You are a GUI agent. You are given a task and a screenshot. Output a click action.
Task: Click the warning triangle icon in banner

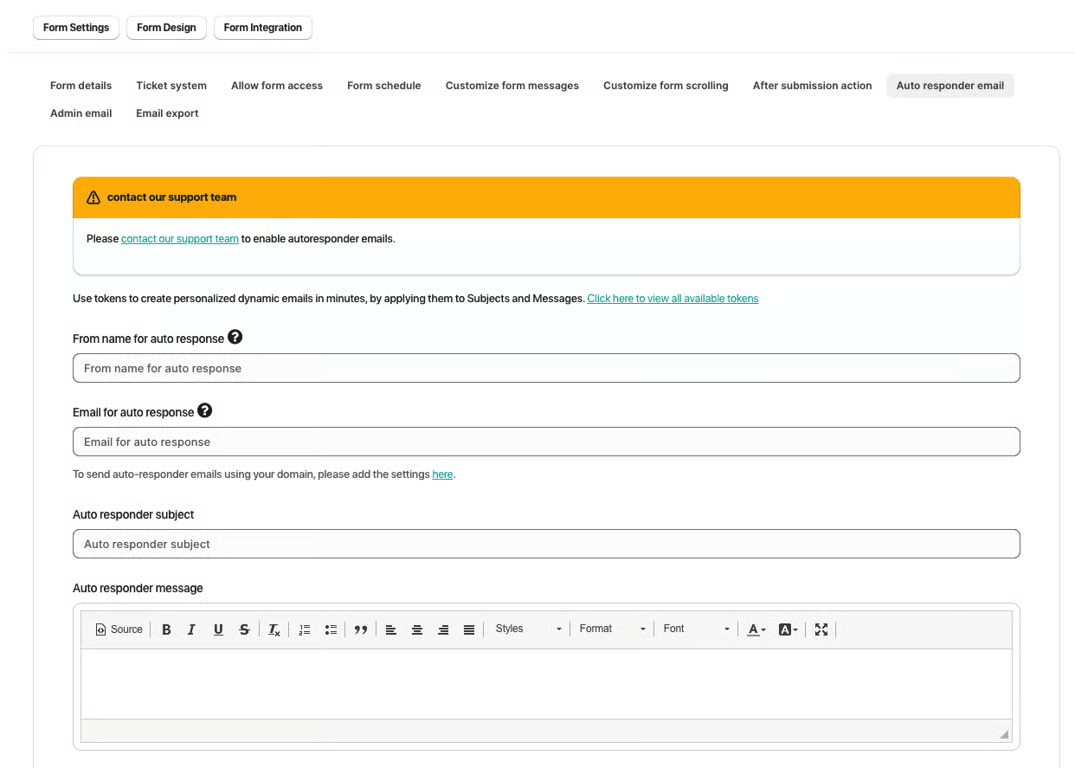pos(93,197)
